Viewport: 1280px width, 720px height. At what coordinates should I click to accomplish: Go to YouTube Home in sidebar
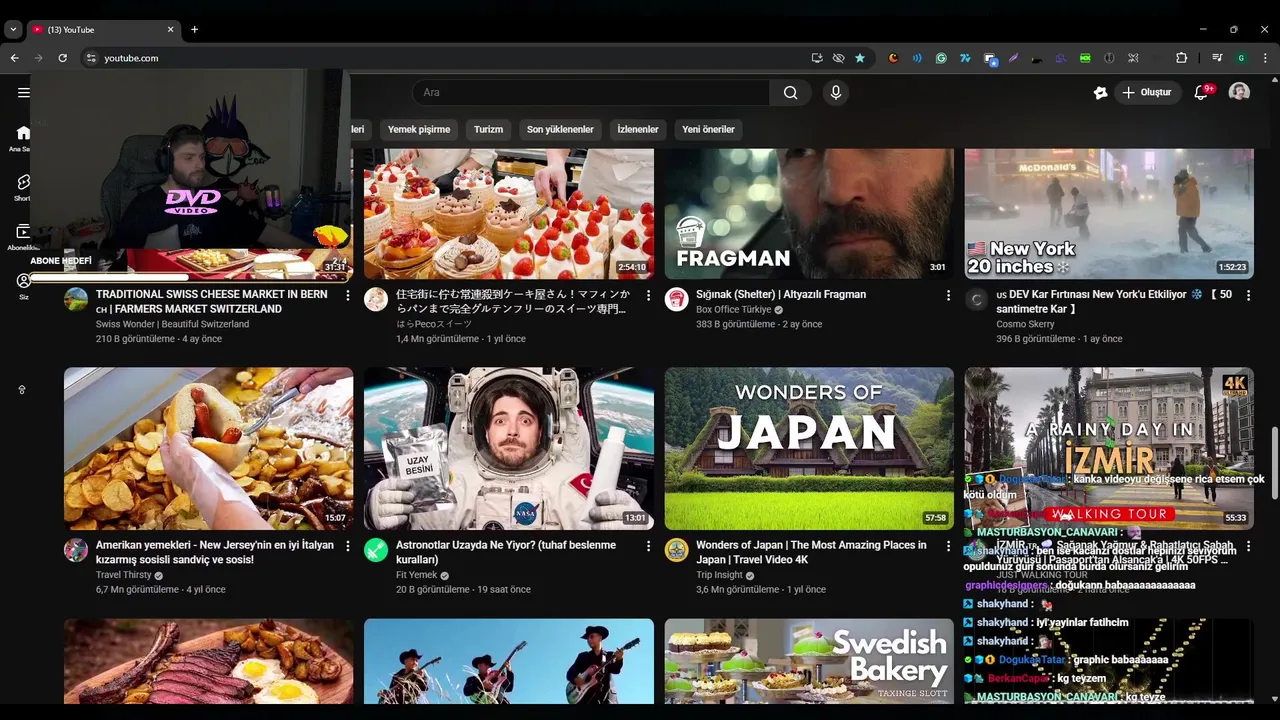pyautogui.click(x=23, y=137)
